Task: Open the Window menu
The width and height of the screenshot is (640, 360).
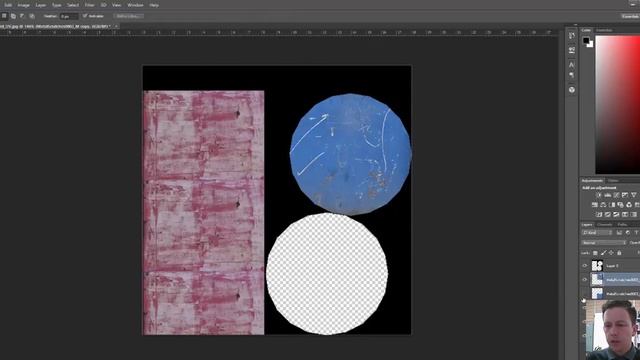Action: pos(136,5)
